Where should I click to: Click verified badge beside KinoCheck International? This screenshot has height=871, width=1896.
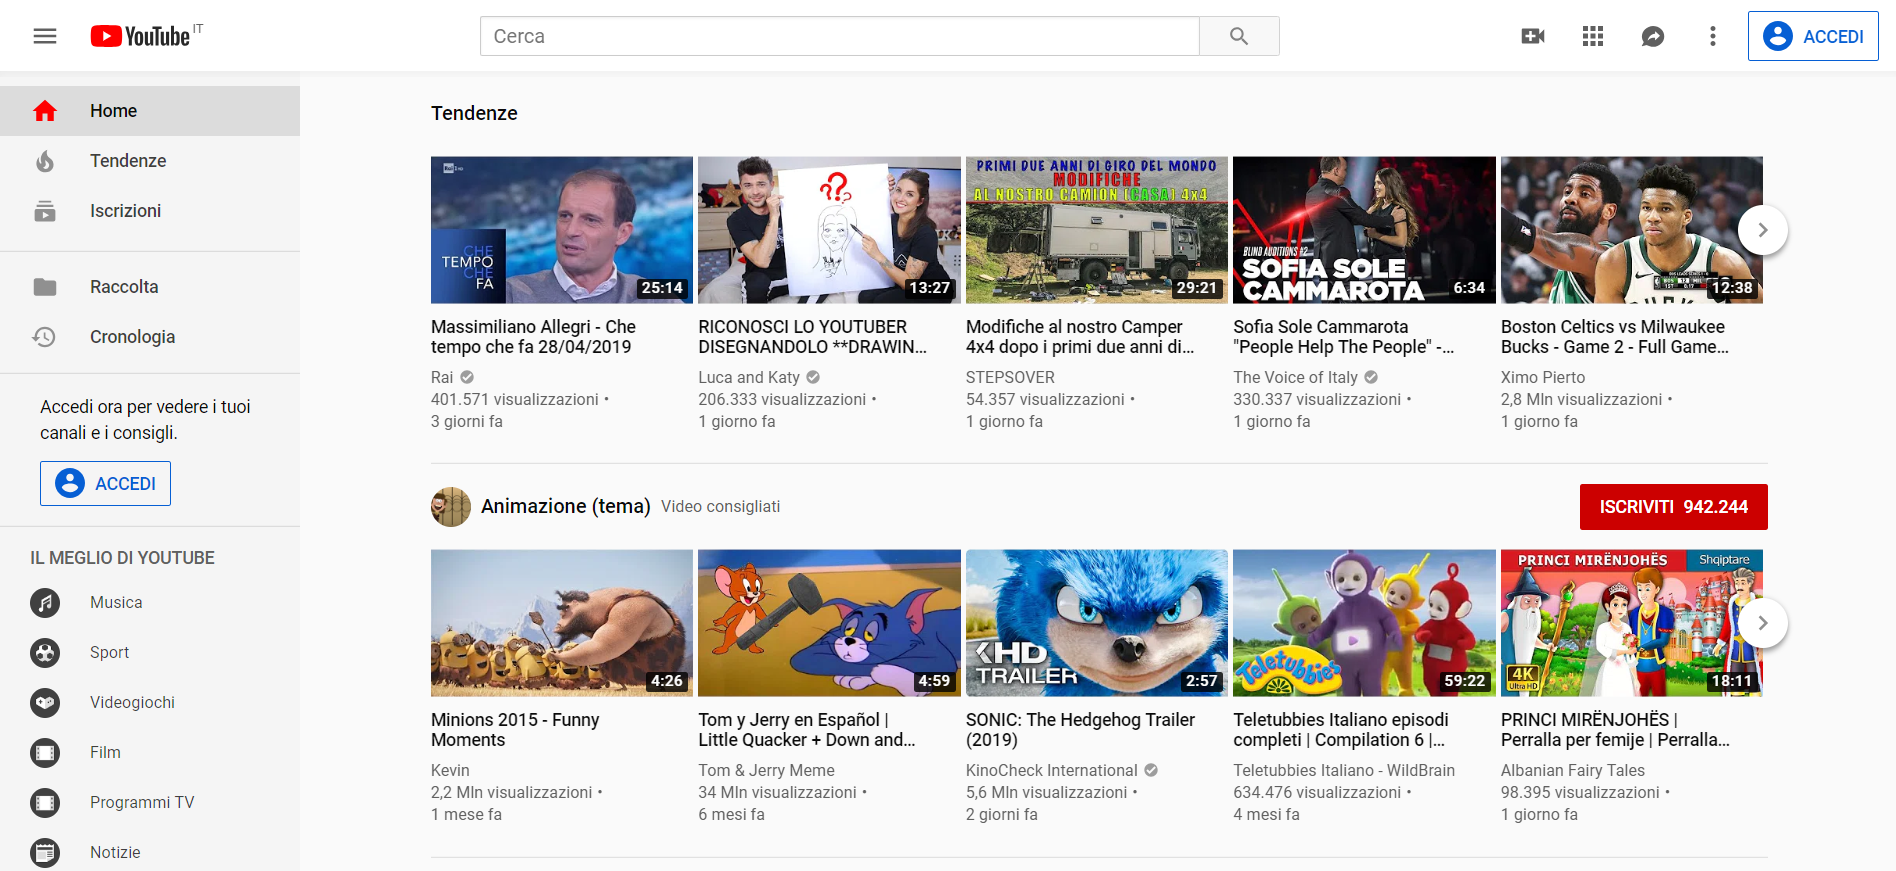[x=1151, y=770]
